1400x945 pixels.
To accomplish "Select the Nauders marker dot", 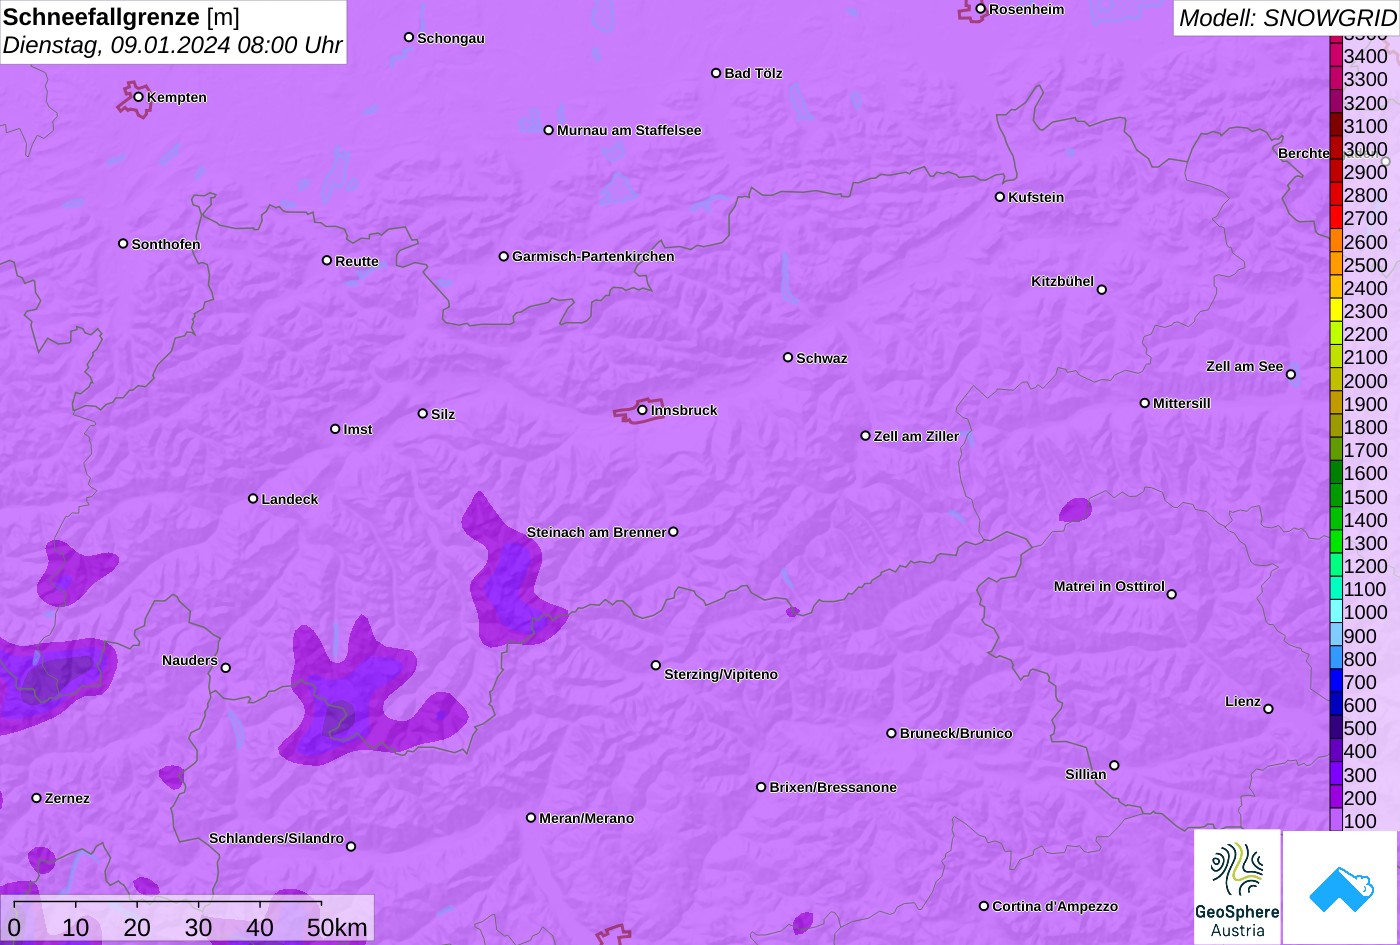I will click(x=226, y=668).
